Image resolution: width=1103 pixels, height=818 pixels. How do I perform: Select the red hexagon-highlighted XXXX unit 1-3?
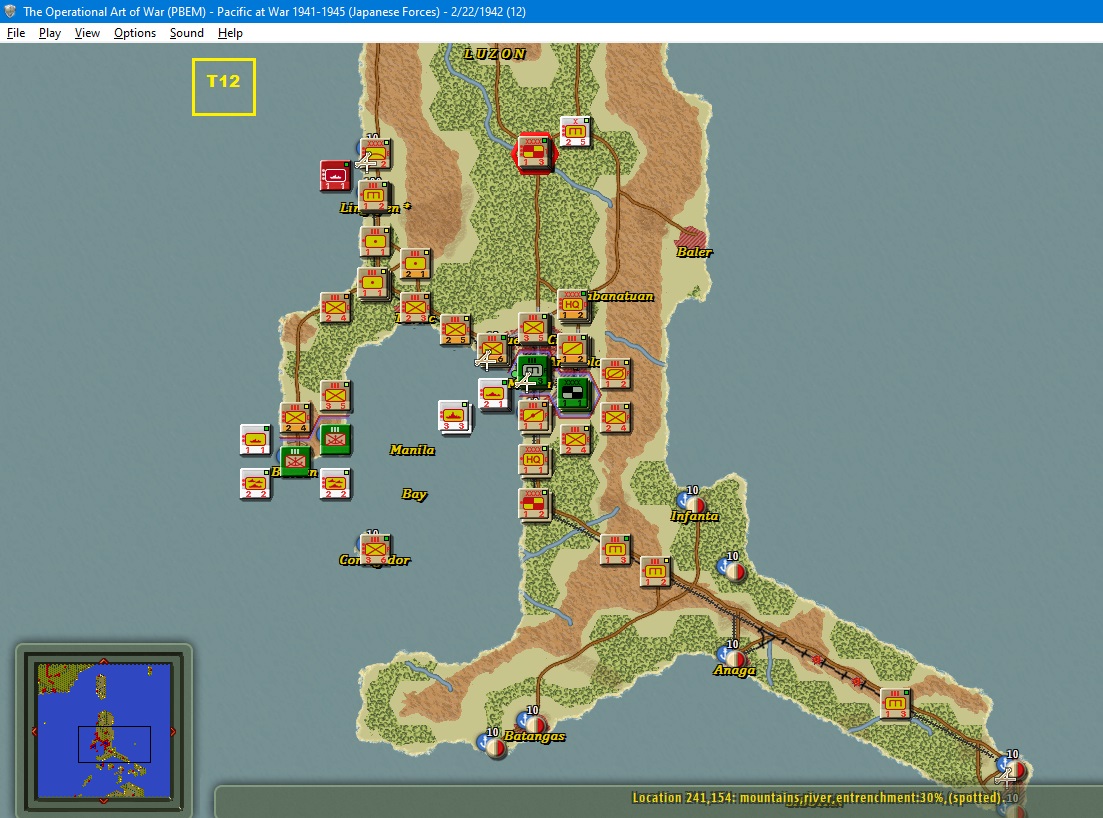534,151
